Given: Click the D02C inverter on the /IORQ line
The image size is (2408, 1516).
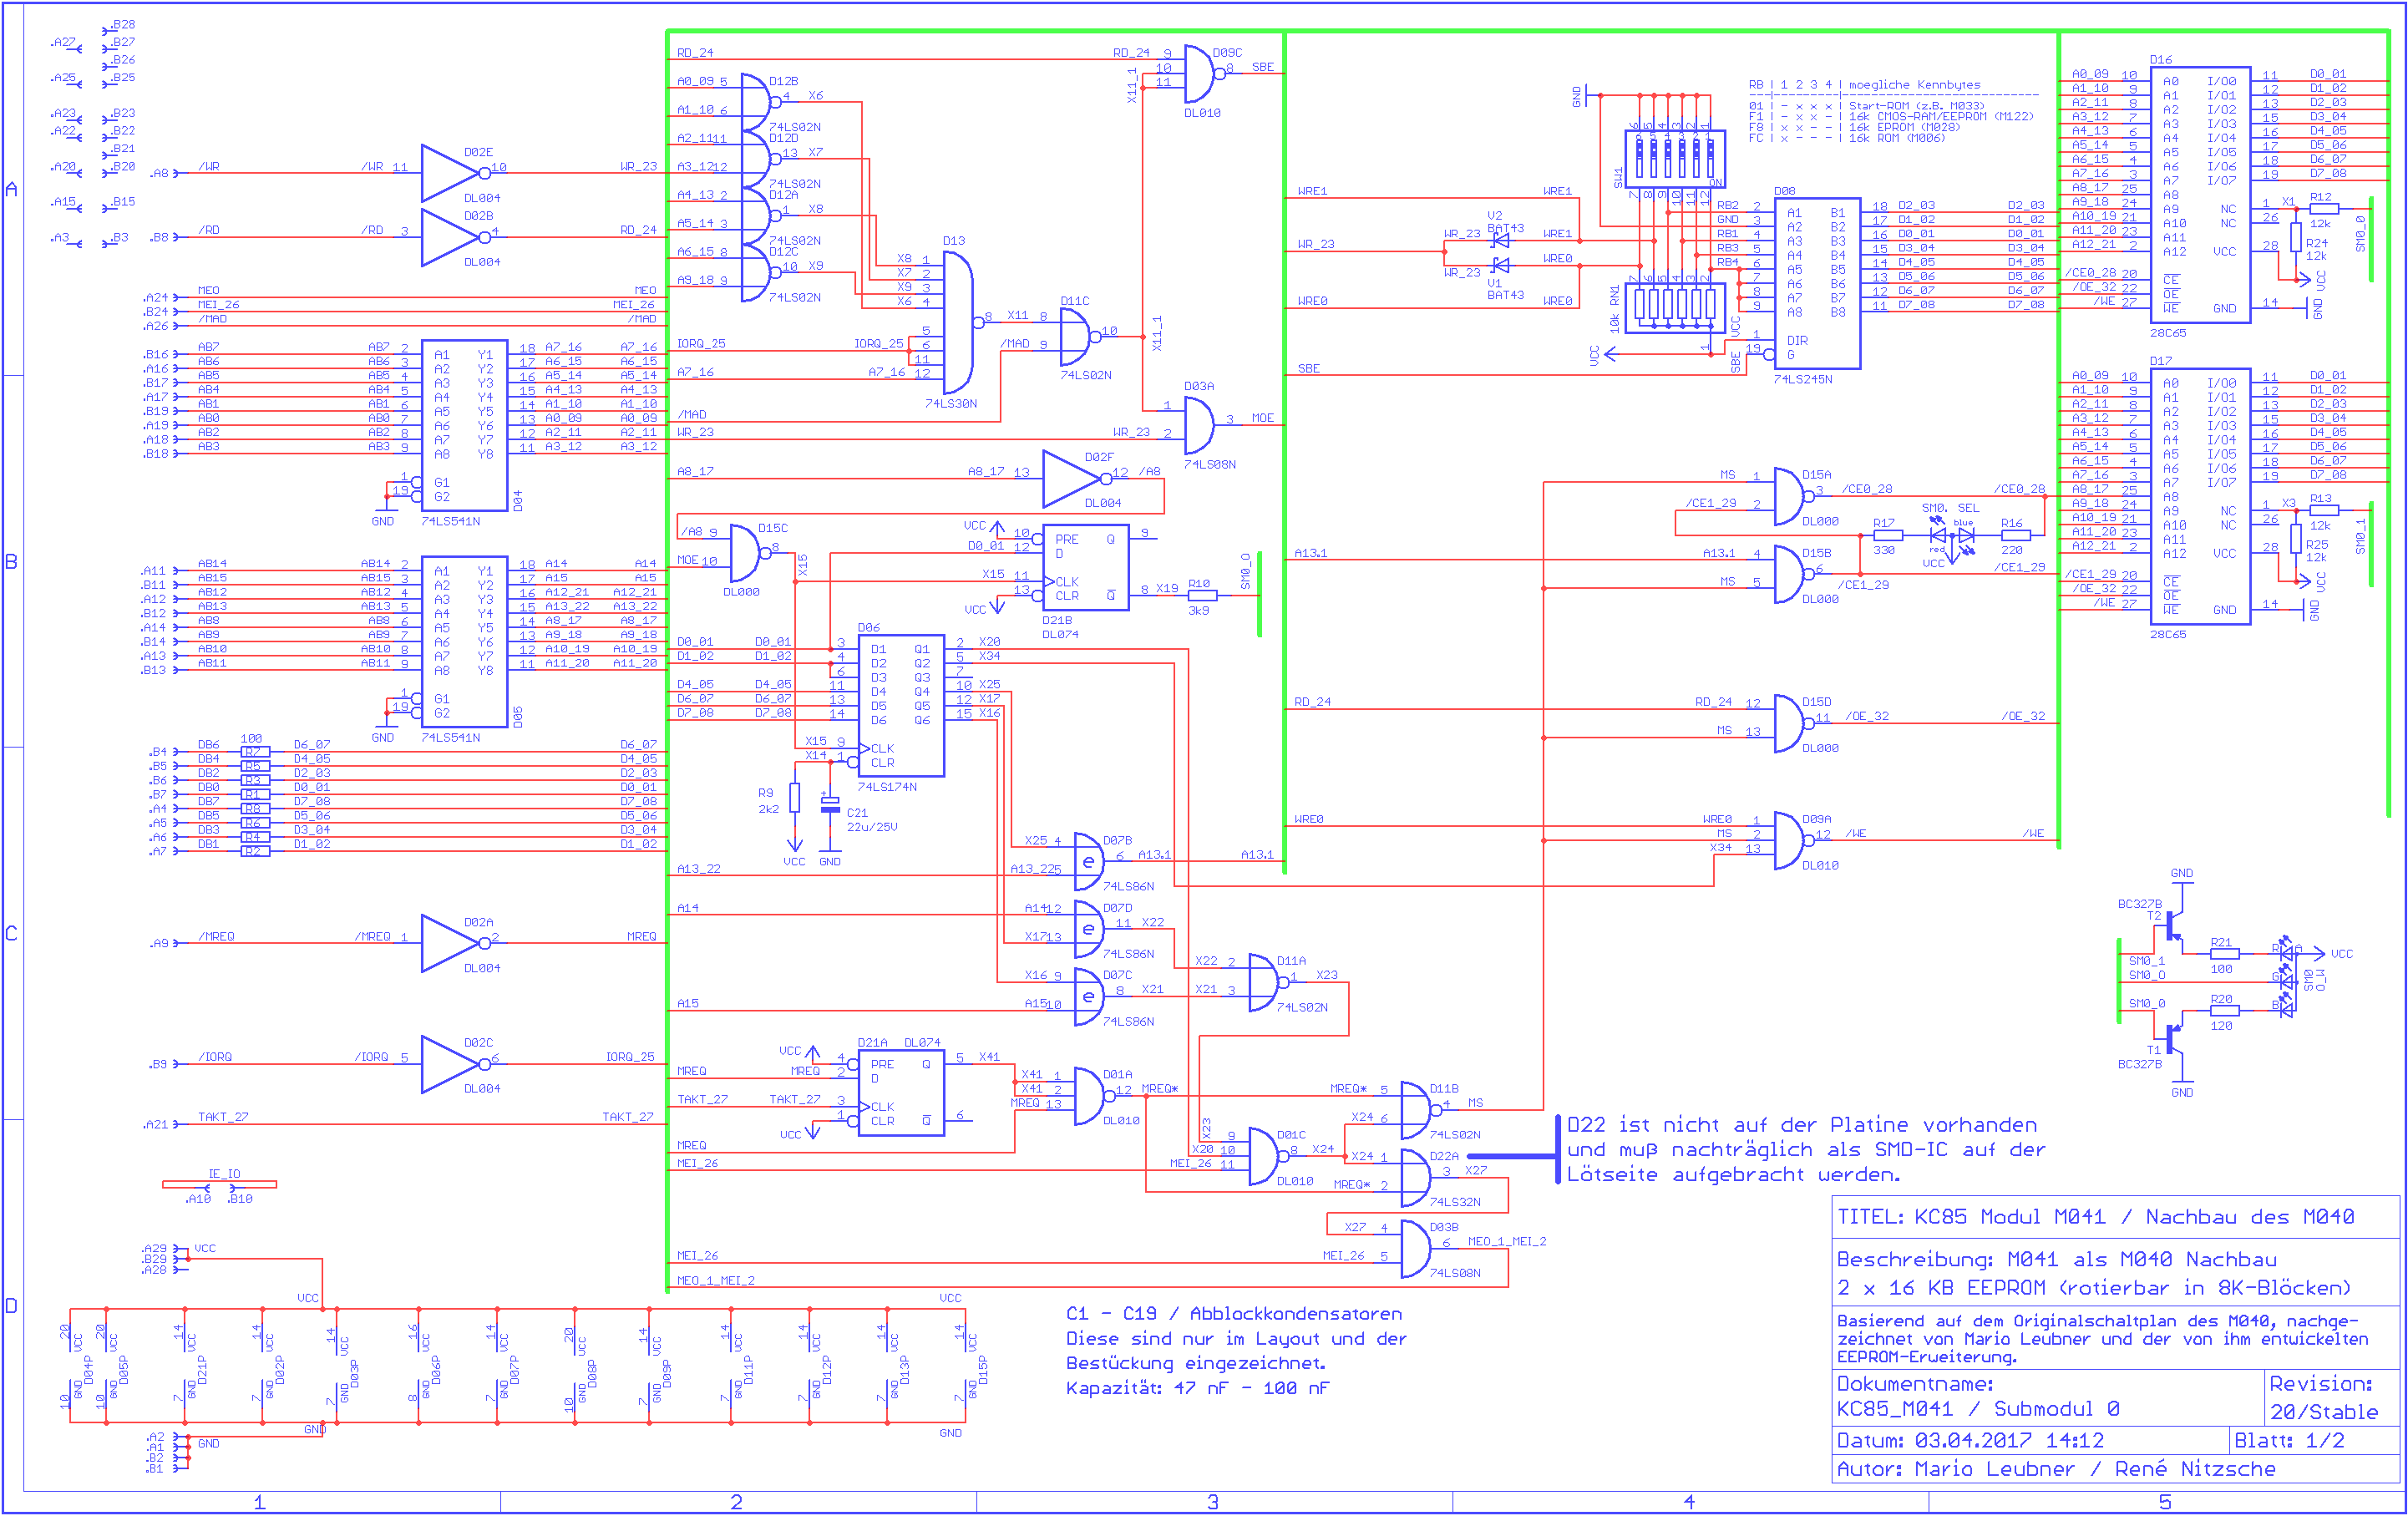Looking at the screenshot, I should coord(455,1063).
